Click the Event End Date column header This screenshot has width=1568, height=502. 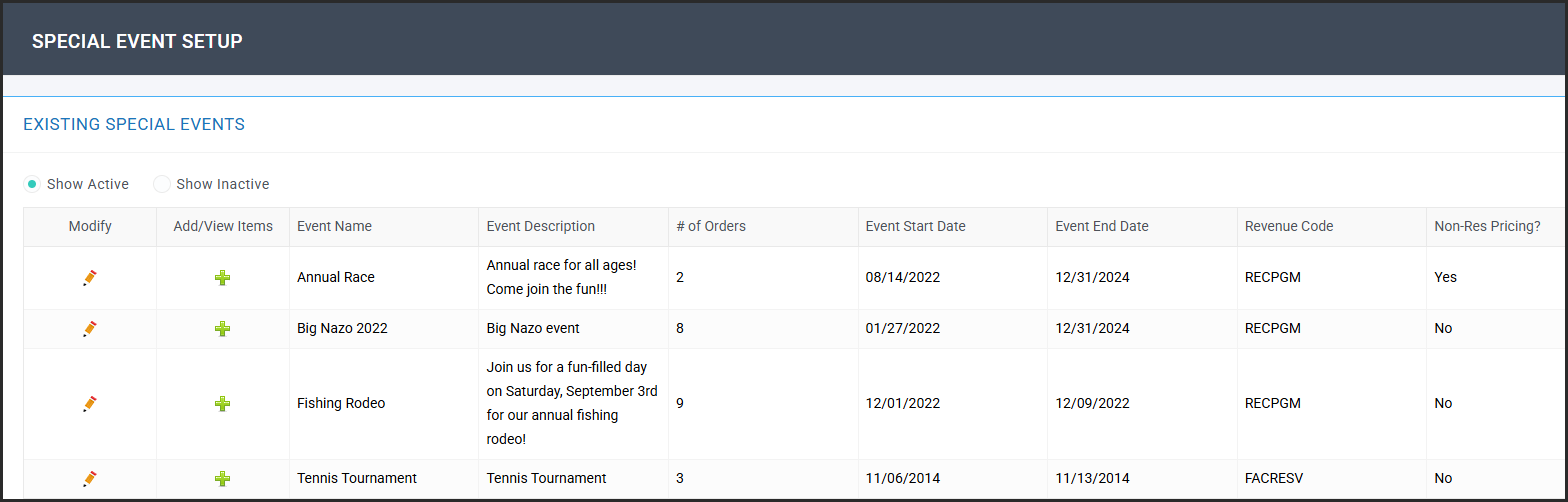pos(1102,226)
